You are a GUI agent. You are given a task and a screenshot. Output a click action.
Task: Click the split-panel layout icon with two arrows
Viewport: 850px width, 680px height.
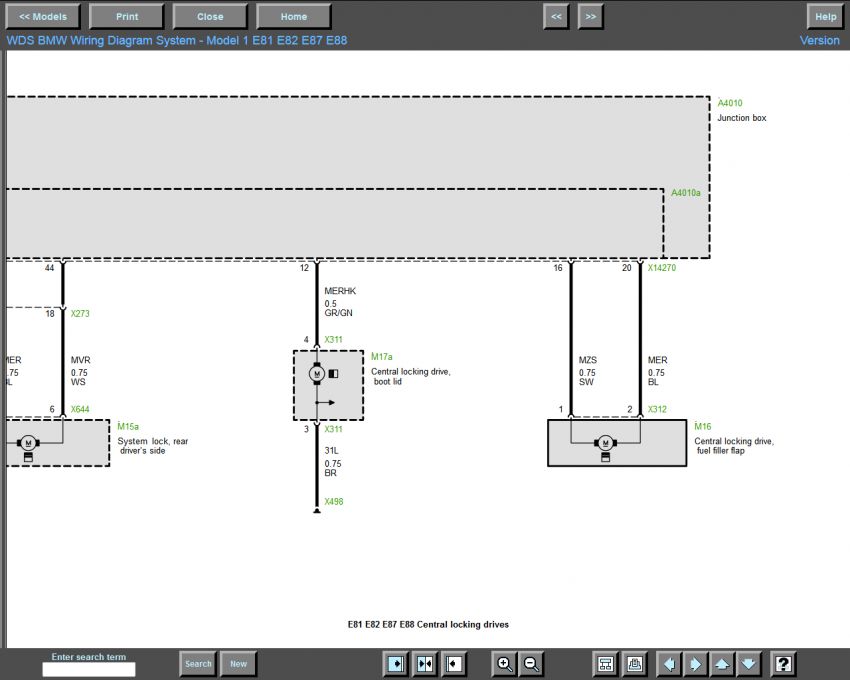coord(425,664)
